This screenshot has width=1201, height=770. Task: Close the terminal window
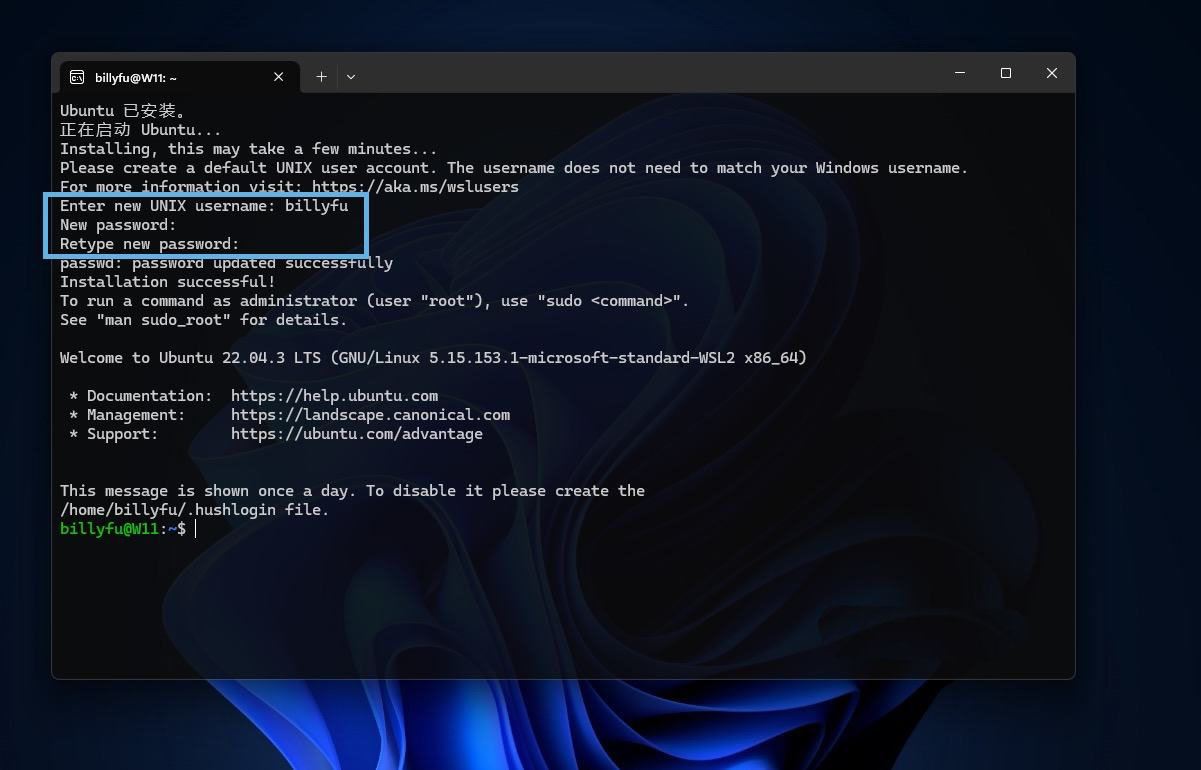click(x=1051, y=73)
